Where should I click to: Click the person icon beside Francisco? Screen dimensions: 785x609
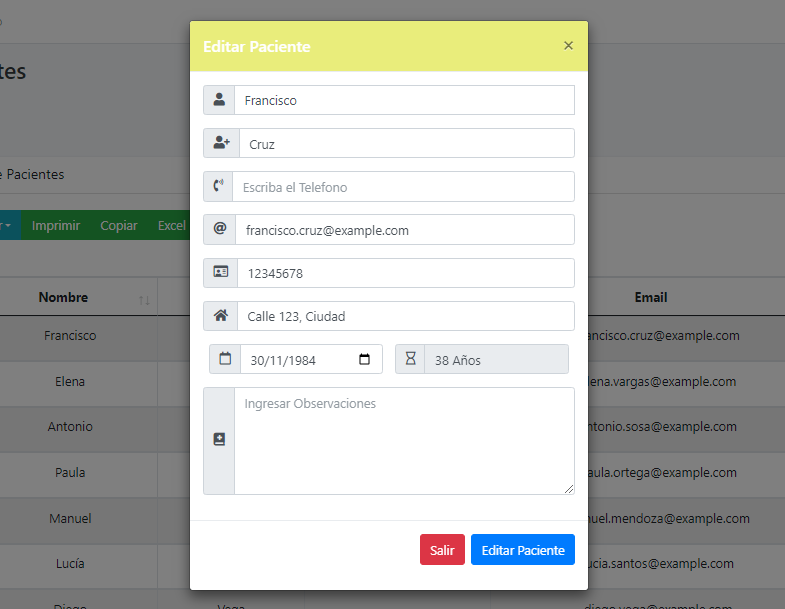tap(219, 99)
